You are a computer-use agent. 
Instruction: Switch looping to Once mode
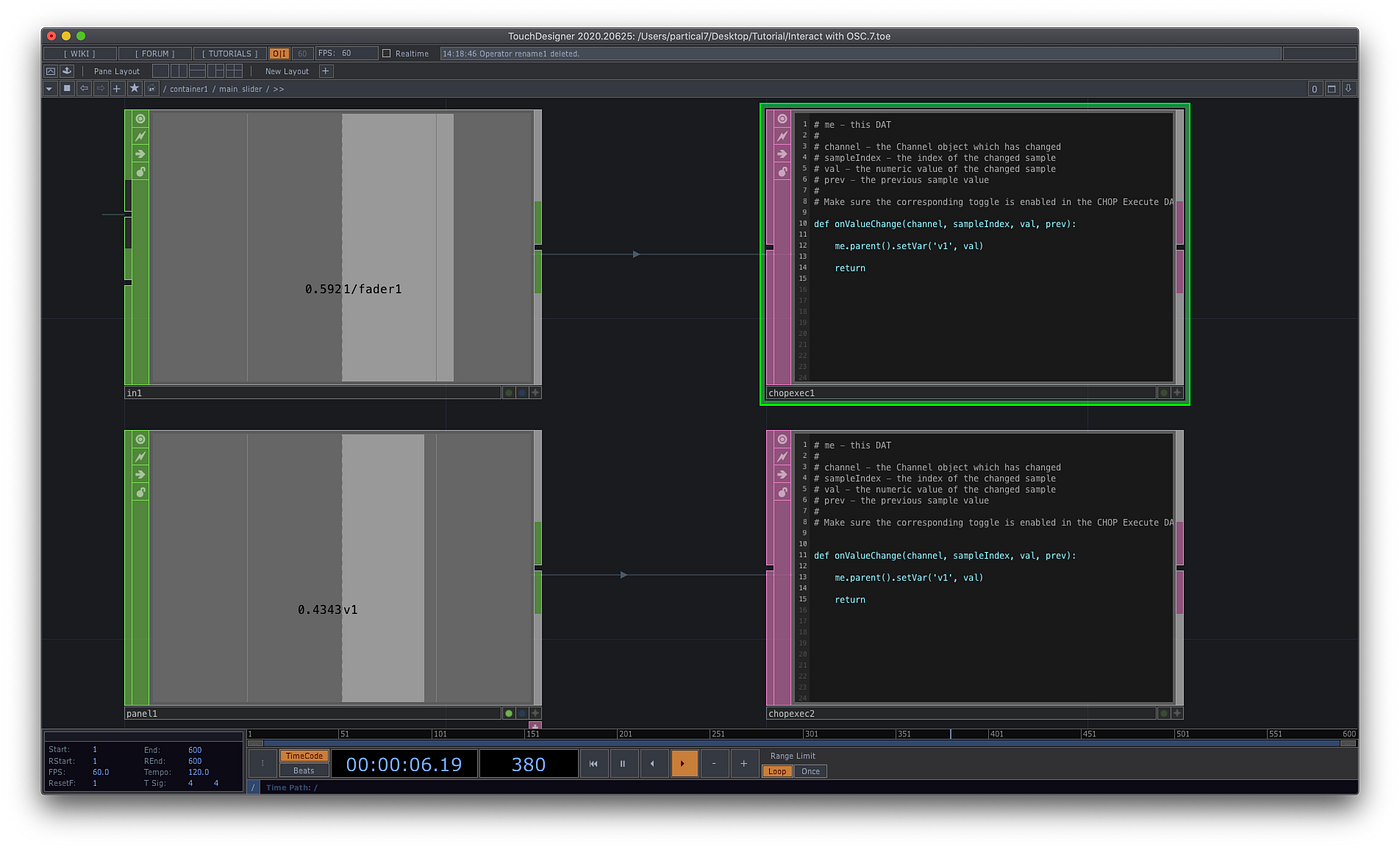[x=812, y=771]
